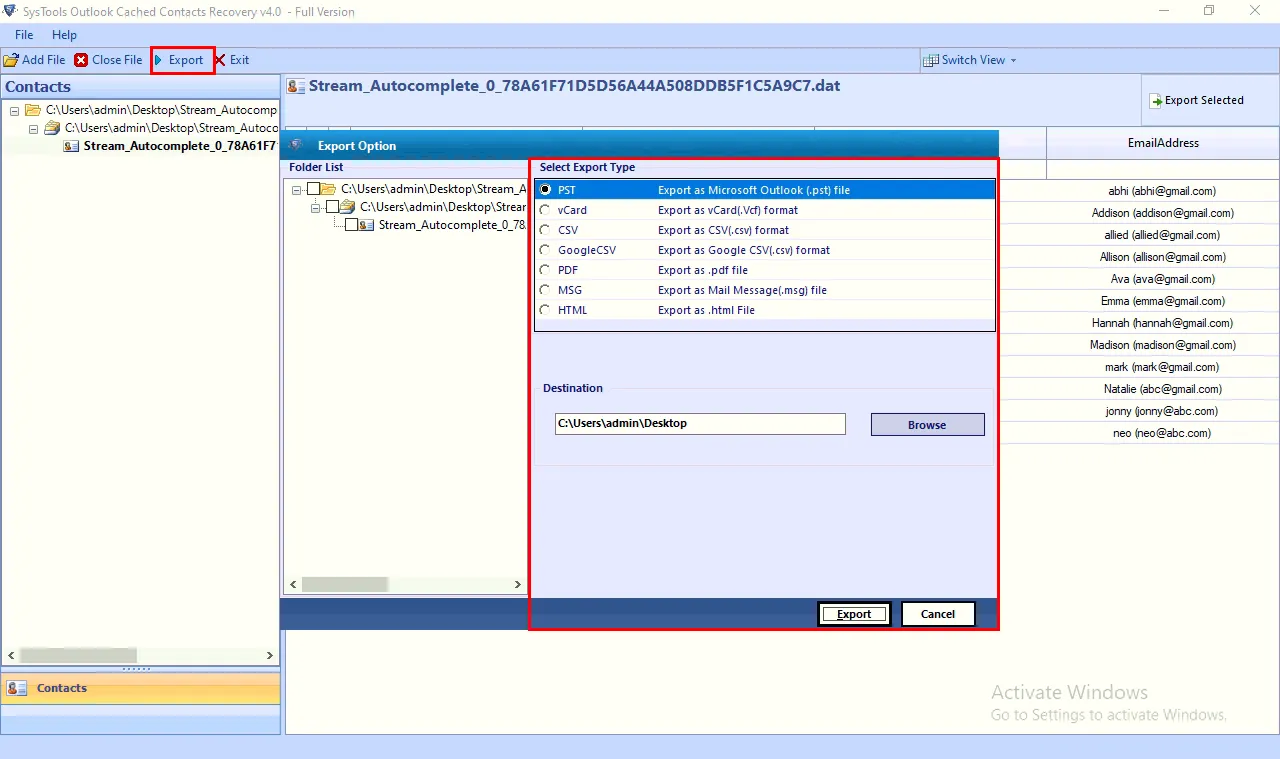Viewport: 1280px width, 759px height.
Task: Select the jonny (jonny@abc.com) row
Action: tap(1162, 411)
